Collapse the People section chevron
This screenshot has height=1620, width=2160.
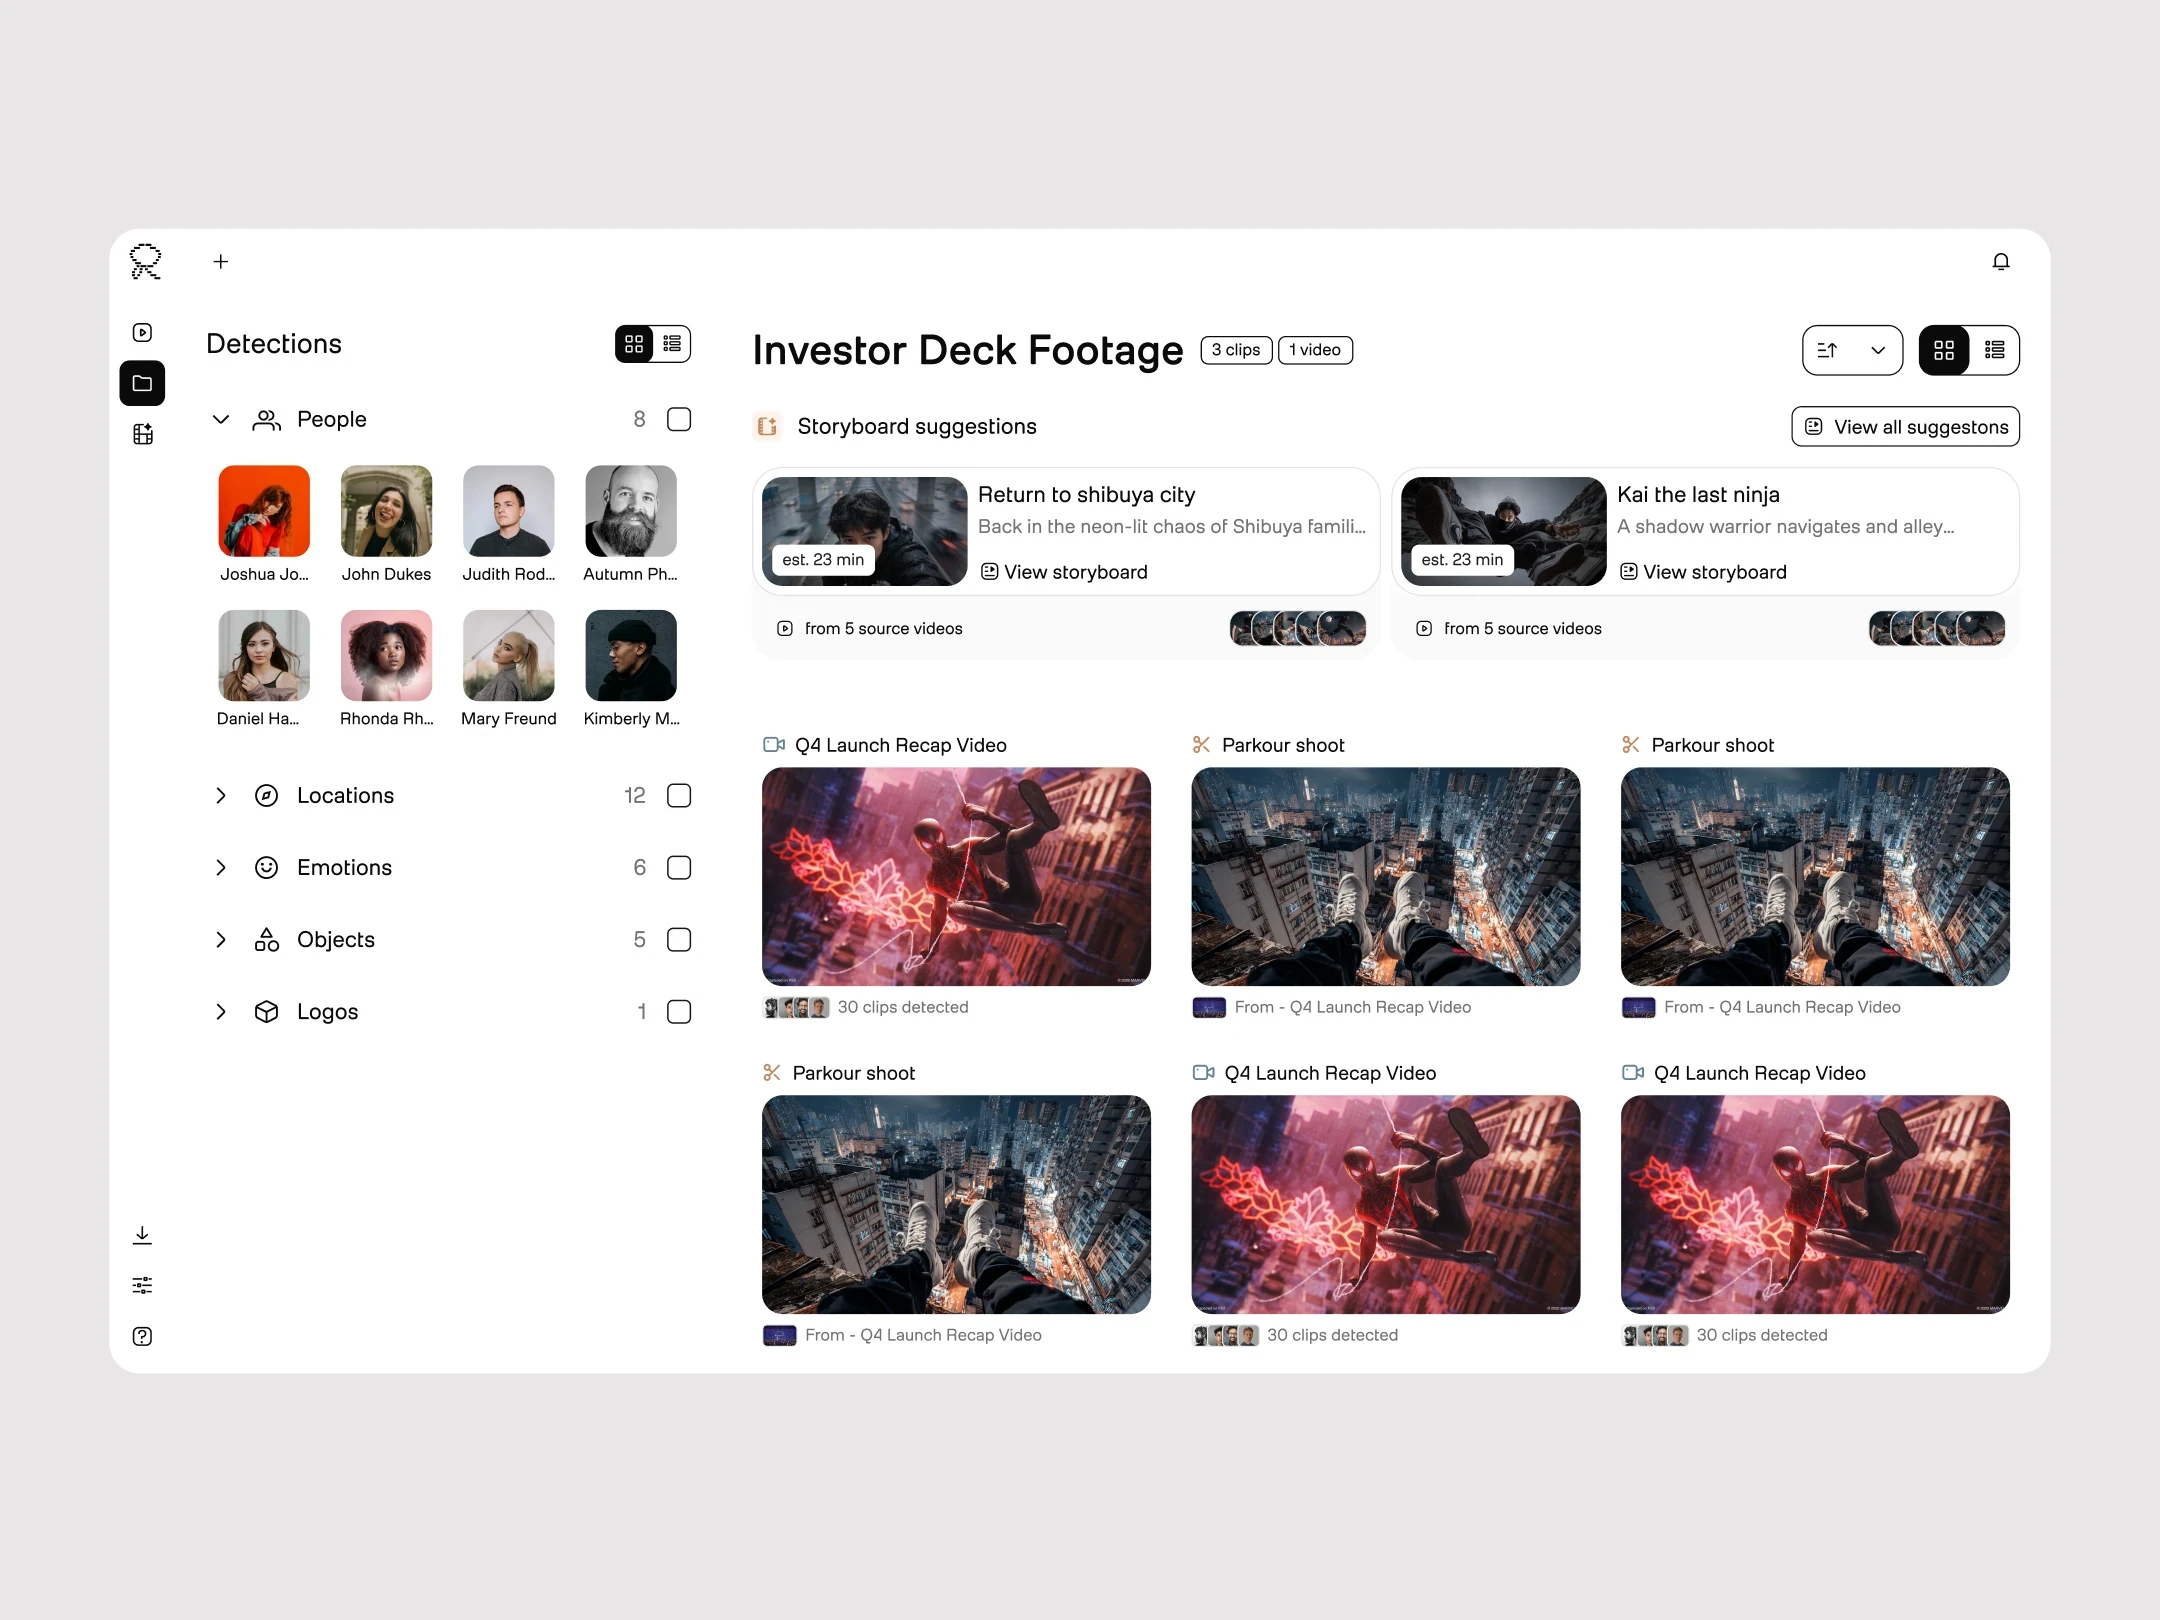(x=221, y=419)
